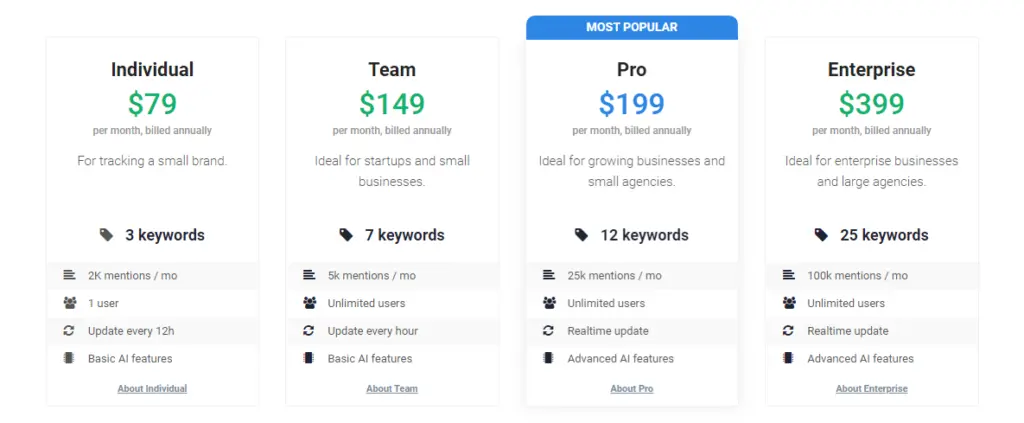This screenshot has width=1024, height=423.
Task: Click the users icon beside 1 user
Action: pos(69,303)
